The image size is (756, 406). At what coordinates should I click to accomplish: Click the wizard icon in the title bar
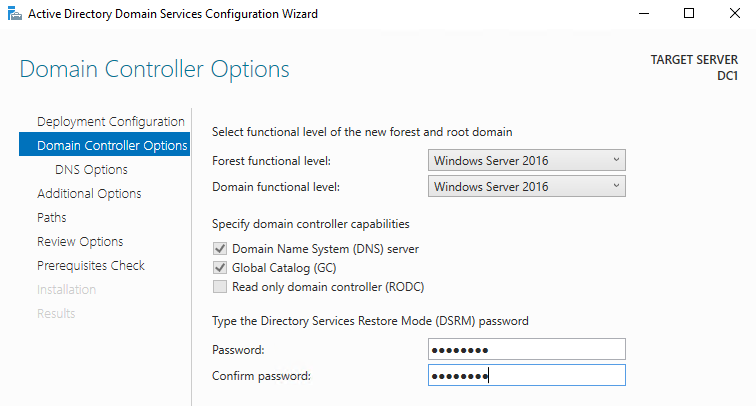point(12,14)
